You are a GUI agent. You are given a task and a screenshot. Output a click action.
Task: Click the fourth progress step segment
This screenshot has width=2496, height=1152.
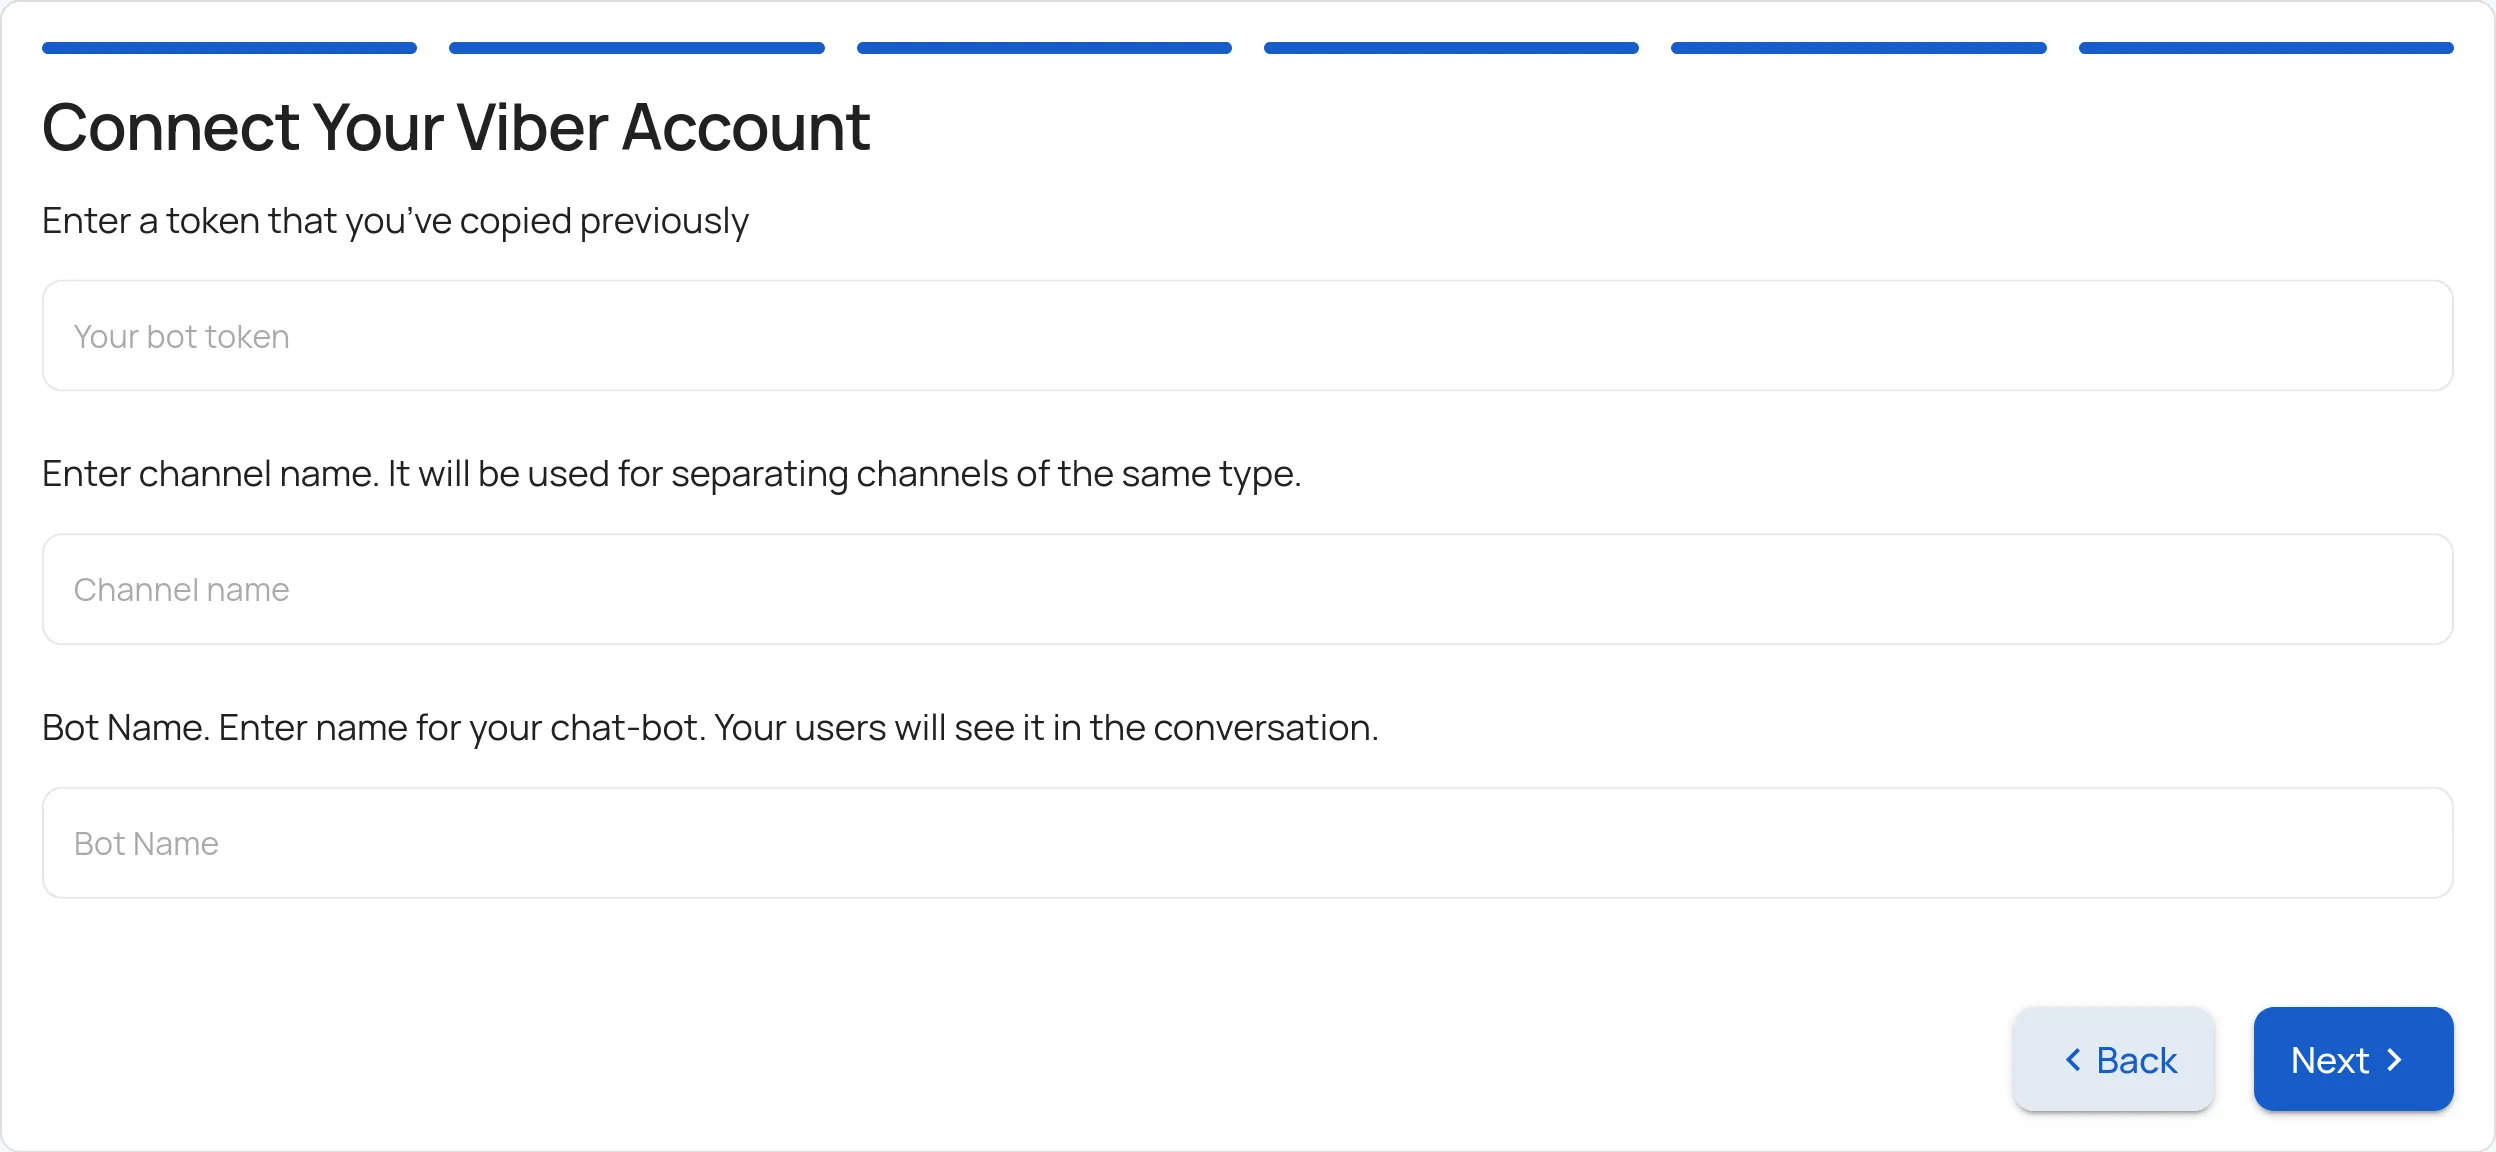pos(1451,48)
